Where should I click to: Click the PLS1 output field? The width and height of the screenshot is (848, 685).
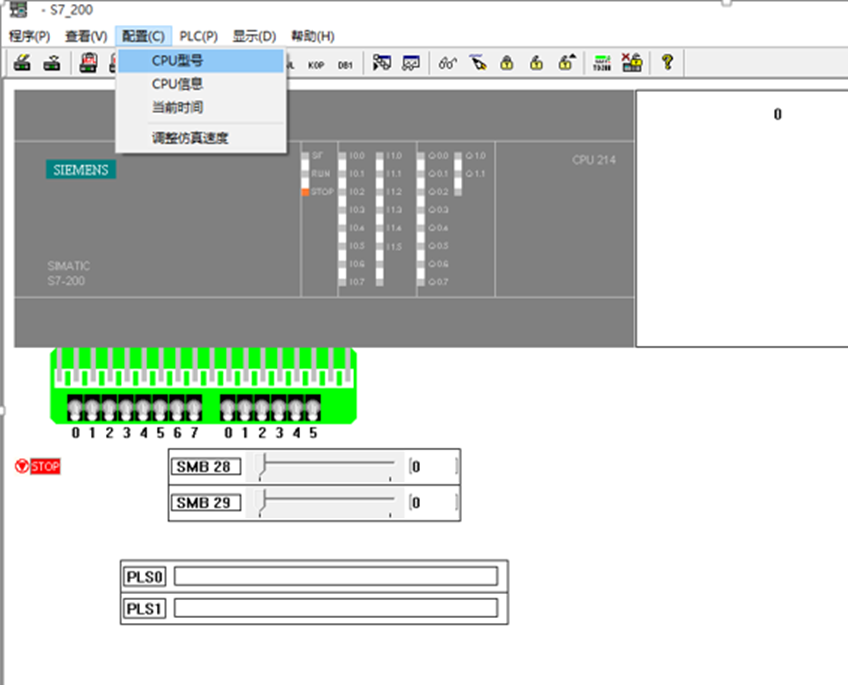pos(336,608)
